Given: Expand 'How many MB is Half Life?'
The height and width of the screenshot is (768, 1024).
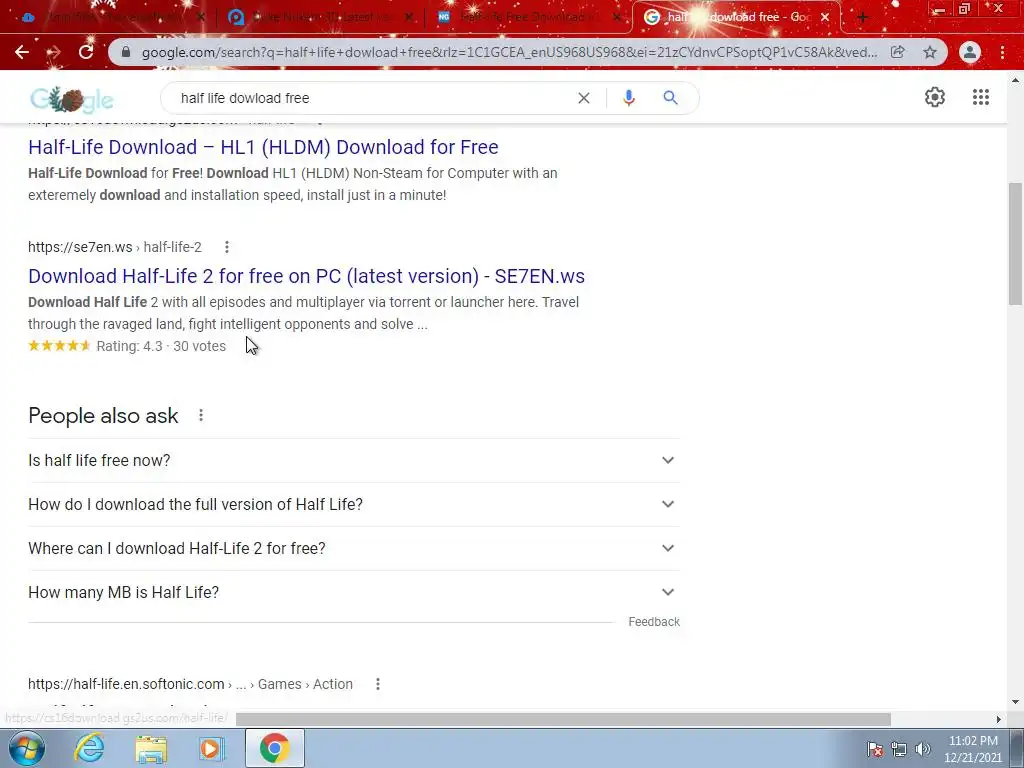Looking at the screenshot, I should (x=354, y=592).
